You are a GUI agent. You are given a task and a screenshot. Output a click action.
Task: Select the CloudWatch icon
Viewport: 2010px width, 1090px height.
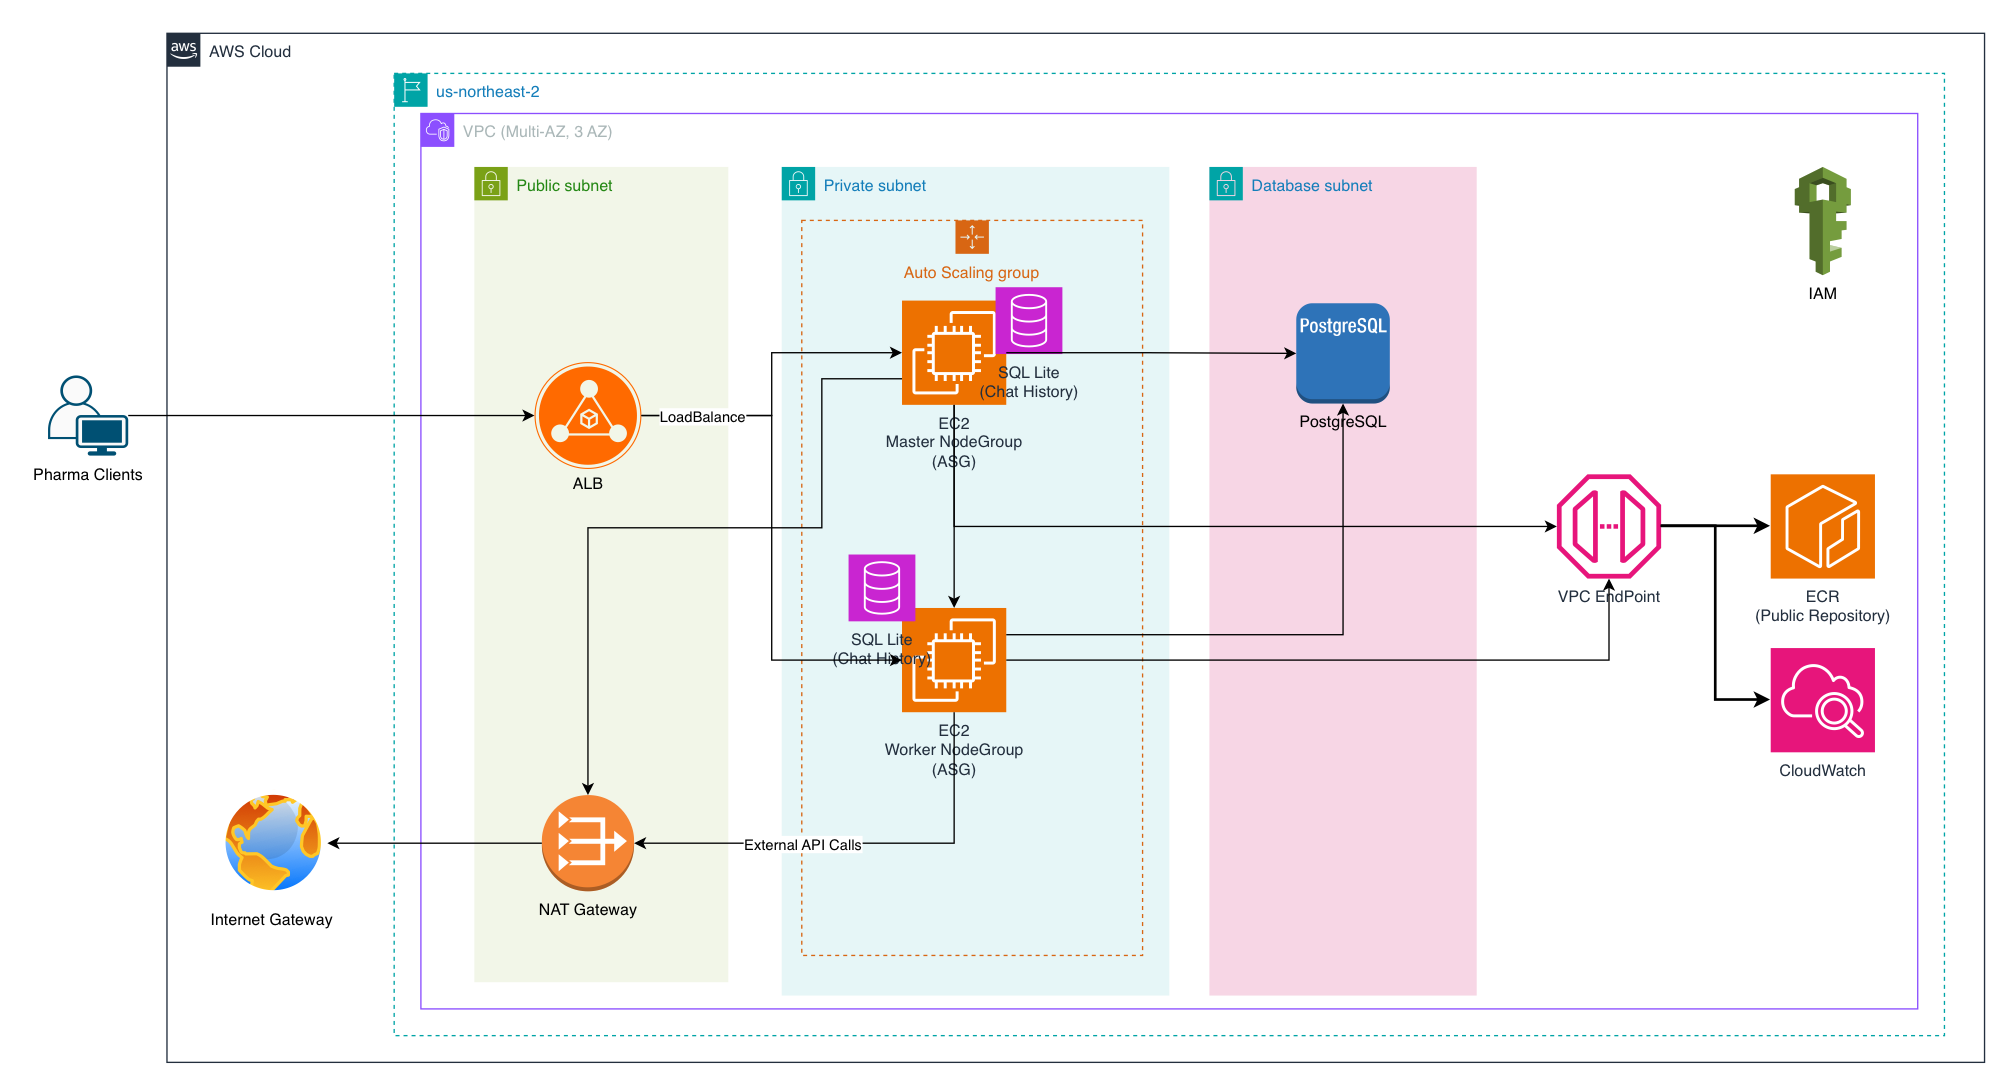pyautogui.click(x=1822, y=700)
